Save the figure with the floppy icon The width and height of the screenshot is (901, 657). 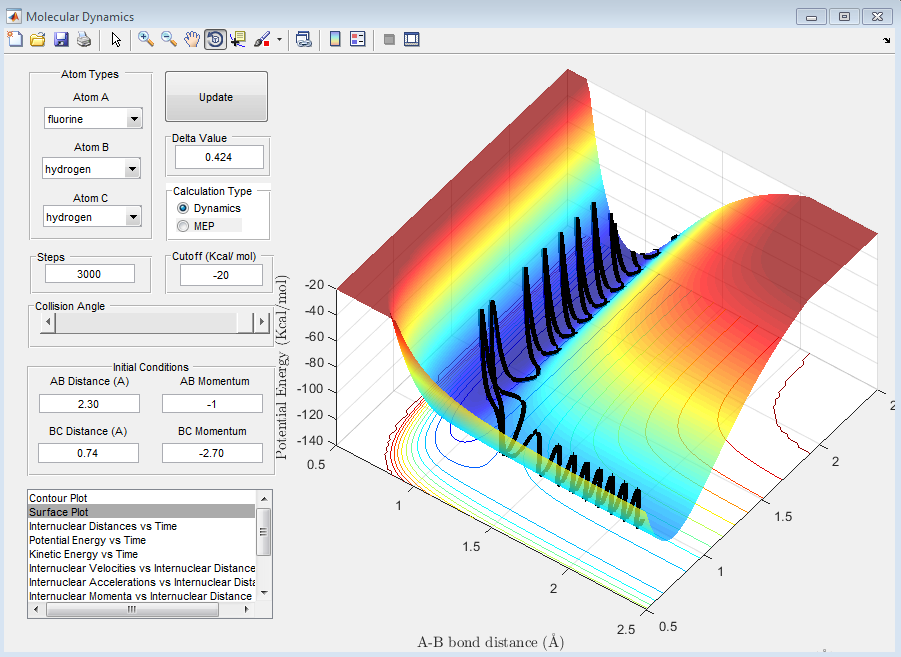[x=61, y=39]
